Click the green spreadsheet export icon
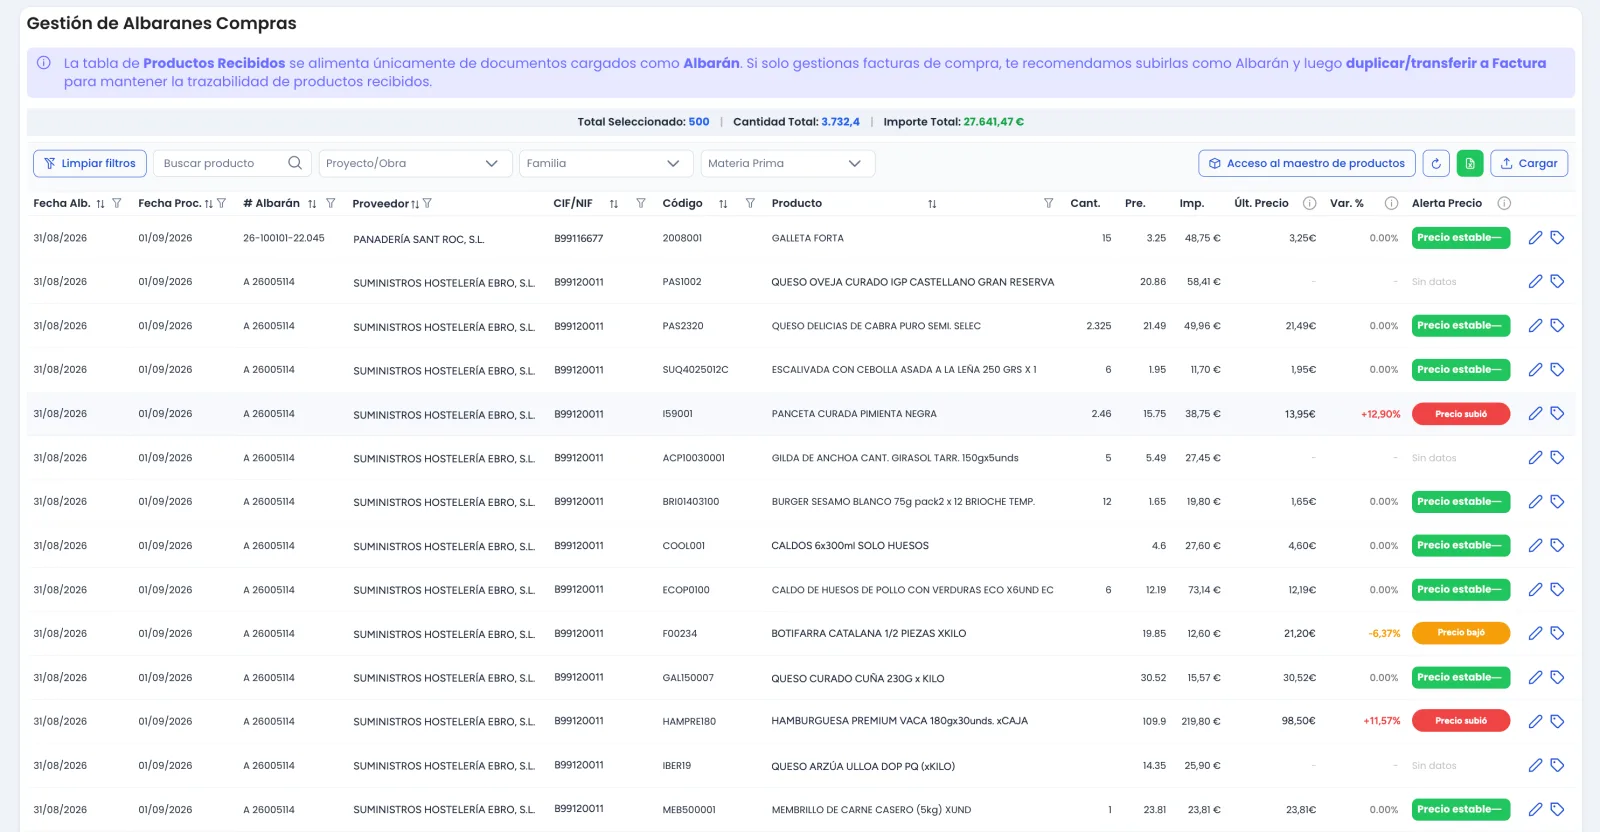 (1470, 163)
